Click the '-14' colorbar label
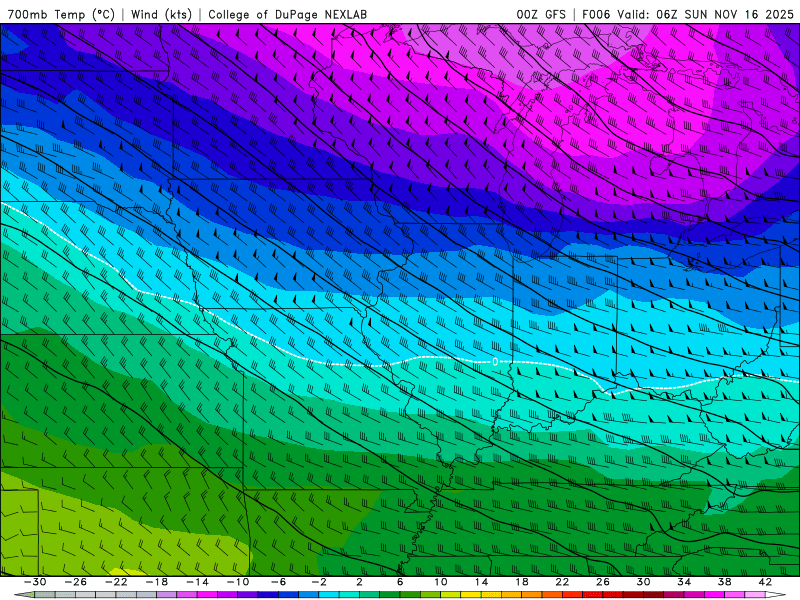Image resolution: width=800 pixels, height=600 pixels. coord(197,582)
